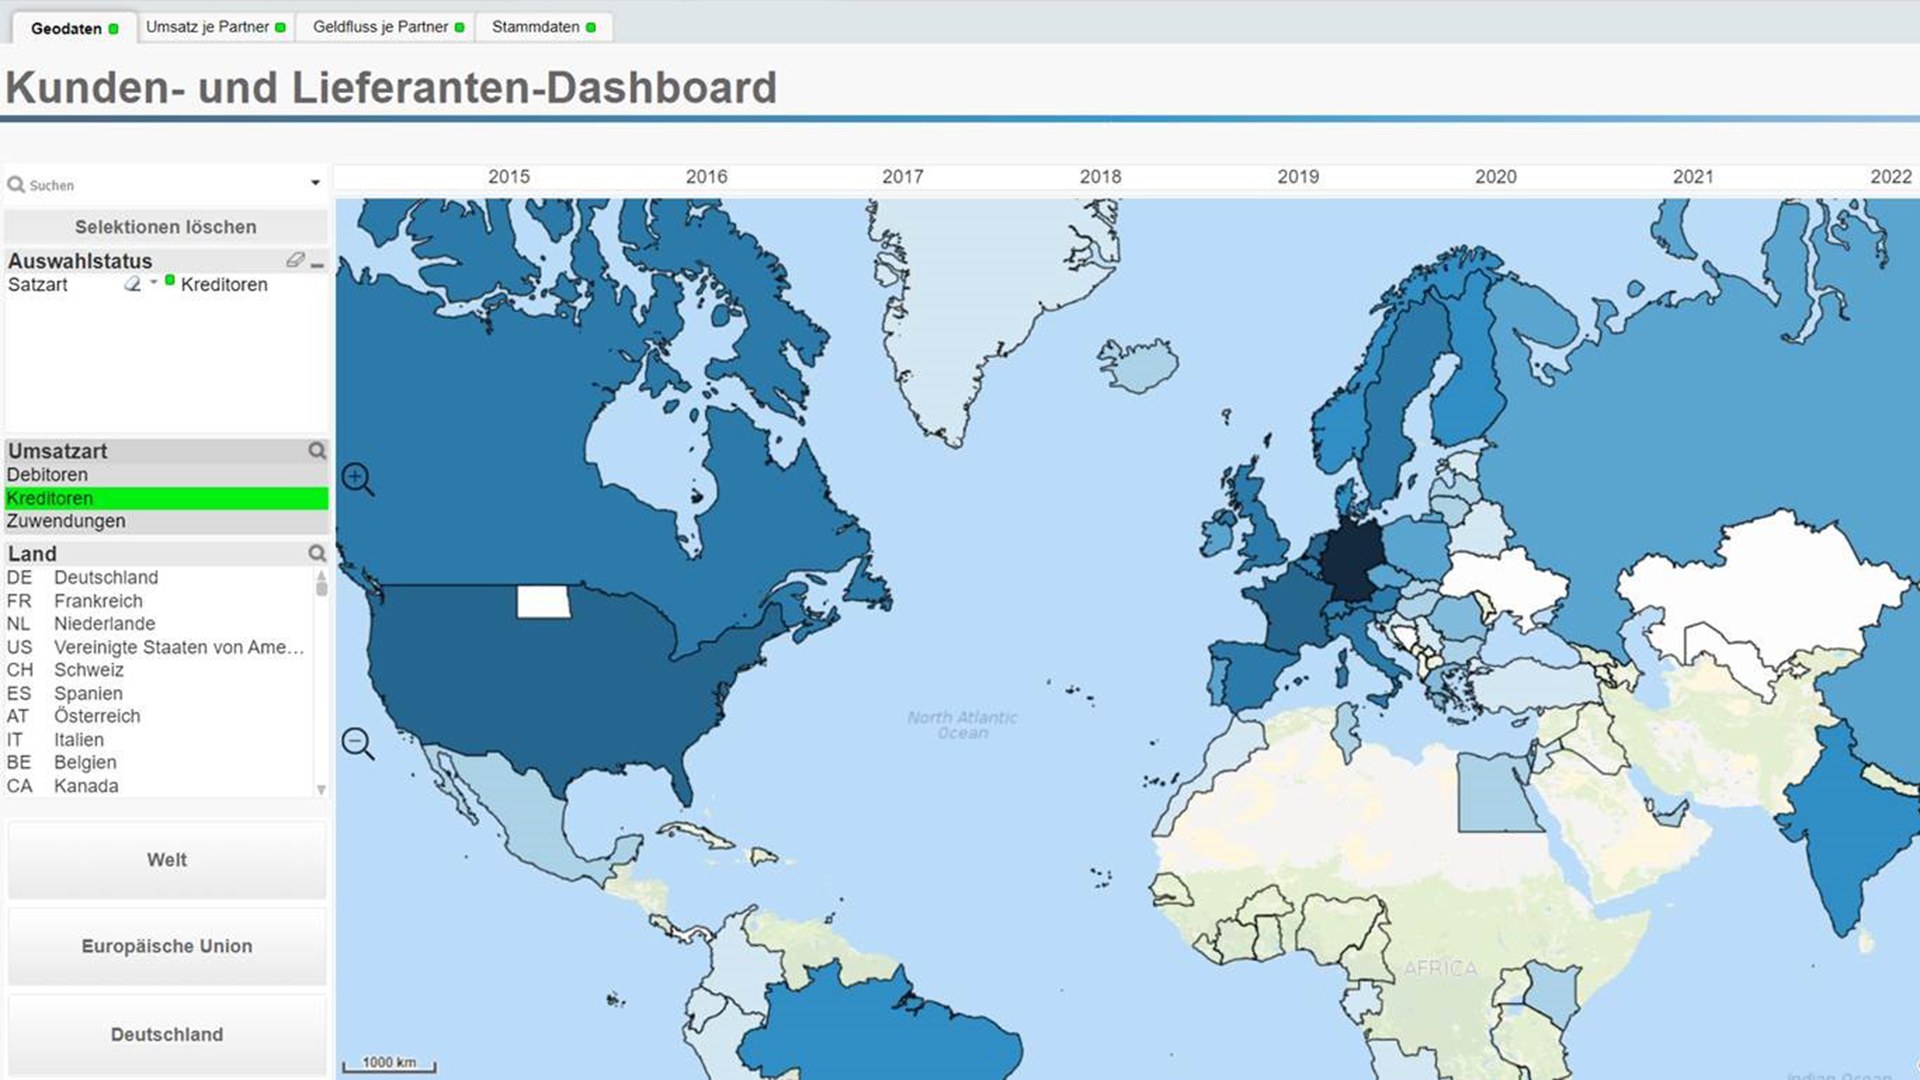Expand the dropdown arrow next to Satzart eraser
The height and width of the screenshot is (1080, 1920).
pyautogui.click(x=152, y=283)
